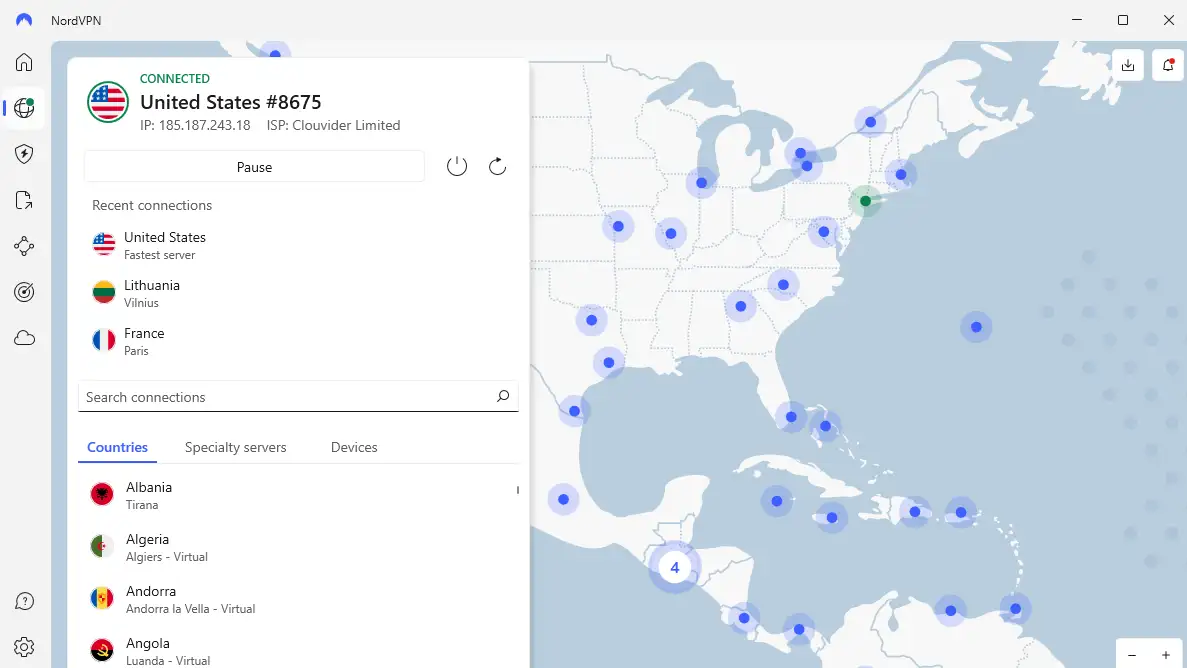Disconnect using the power button
This screenshot has height=668, width=1187.
tap(457, 166)
